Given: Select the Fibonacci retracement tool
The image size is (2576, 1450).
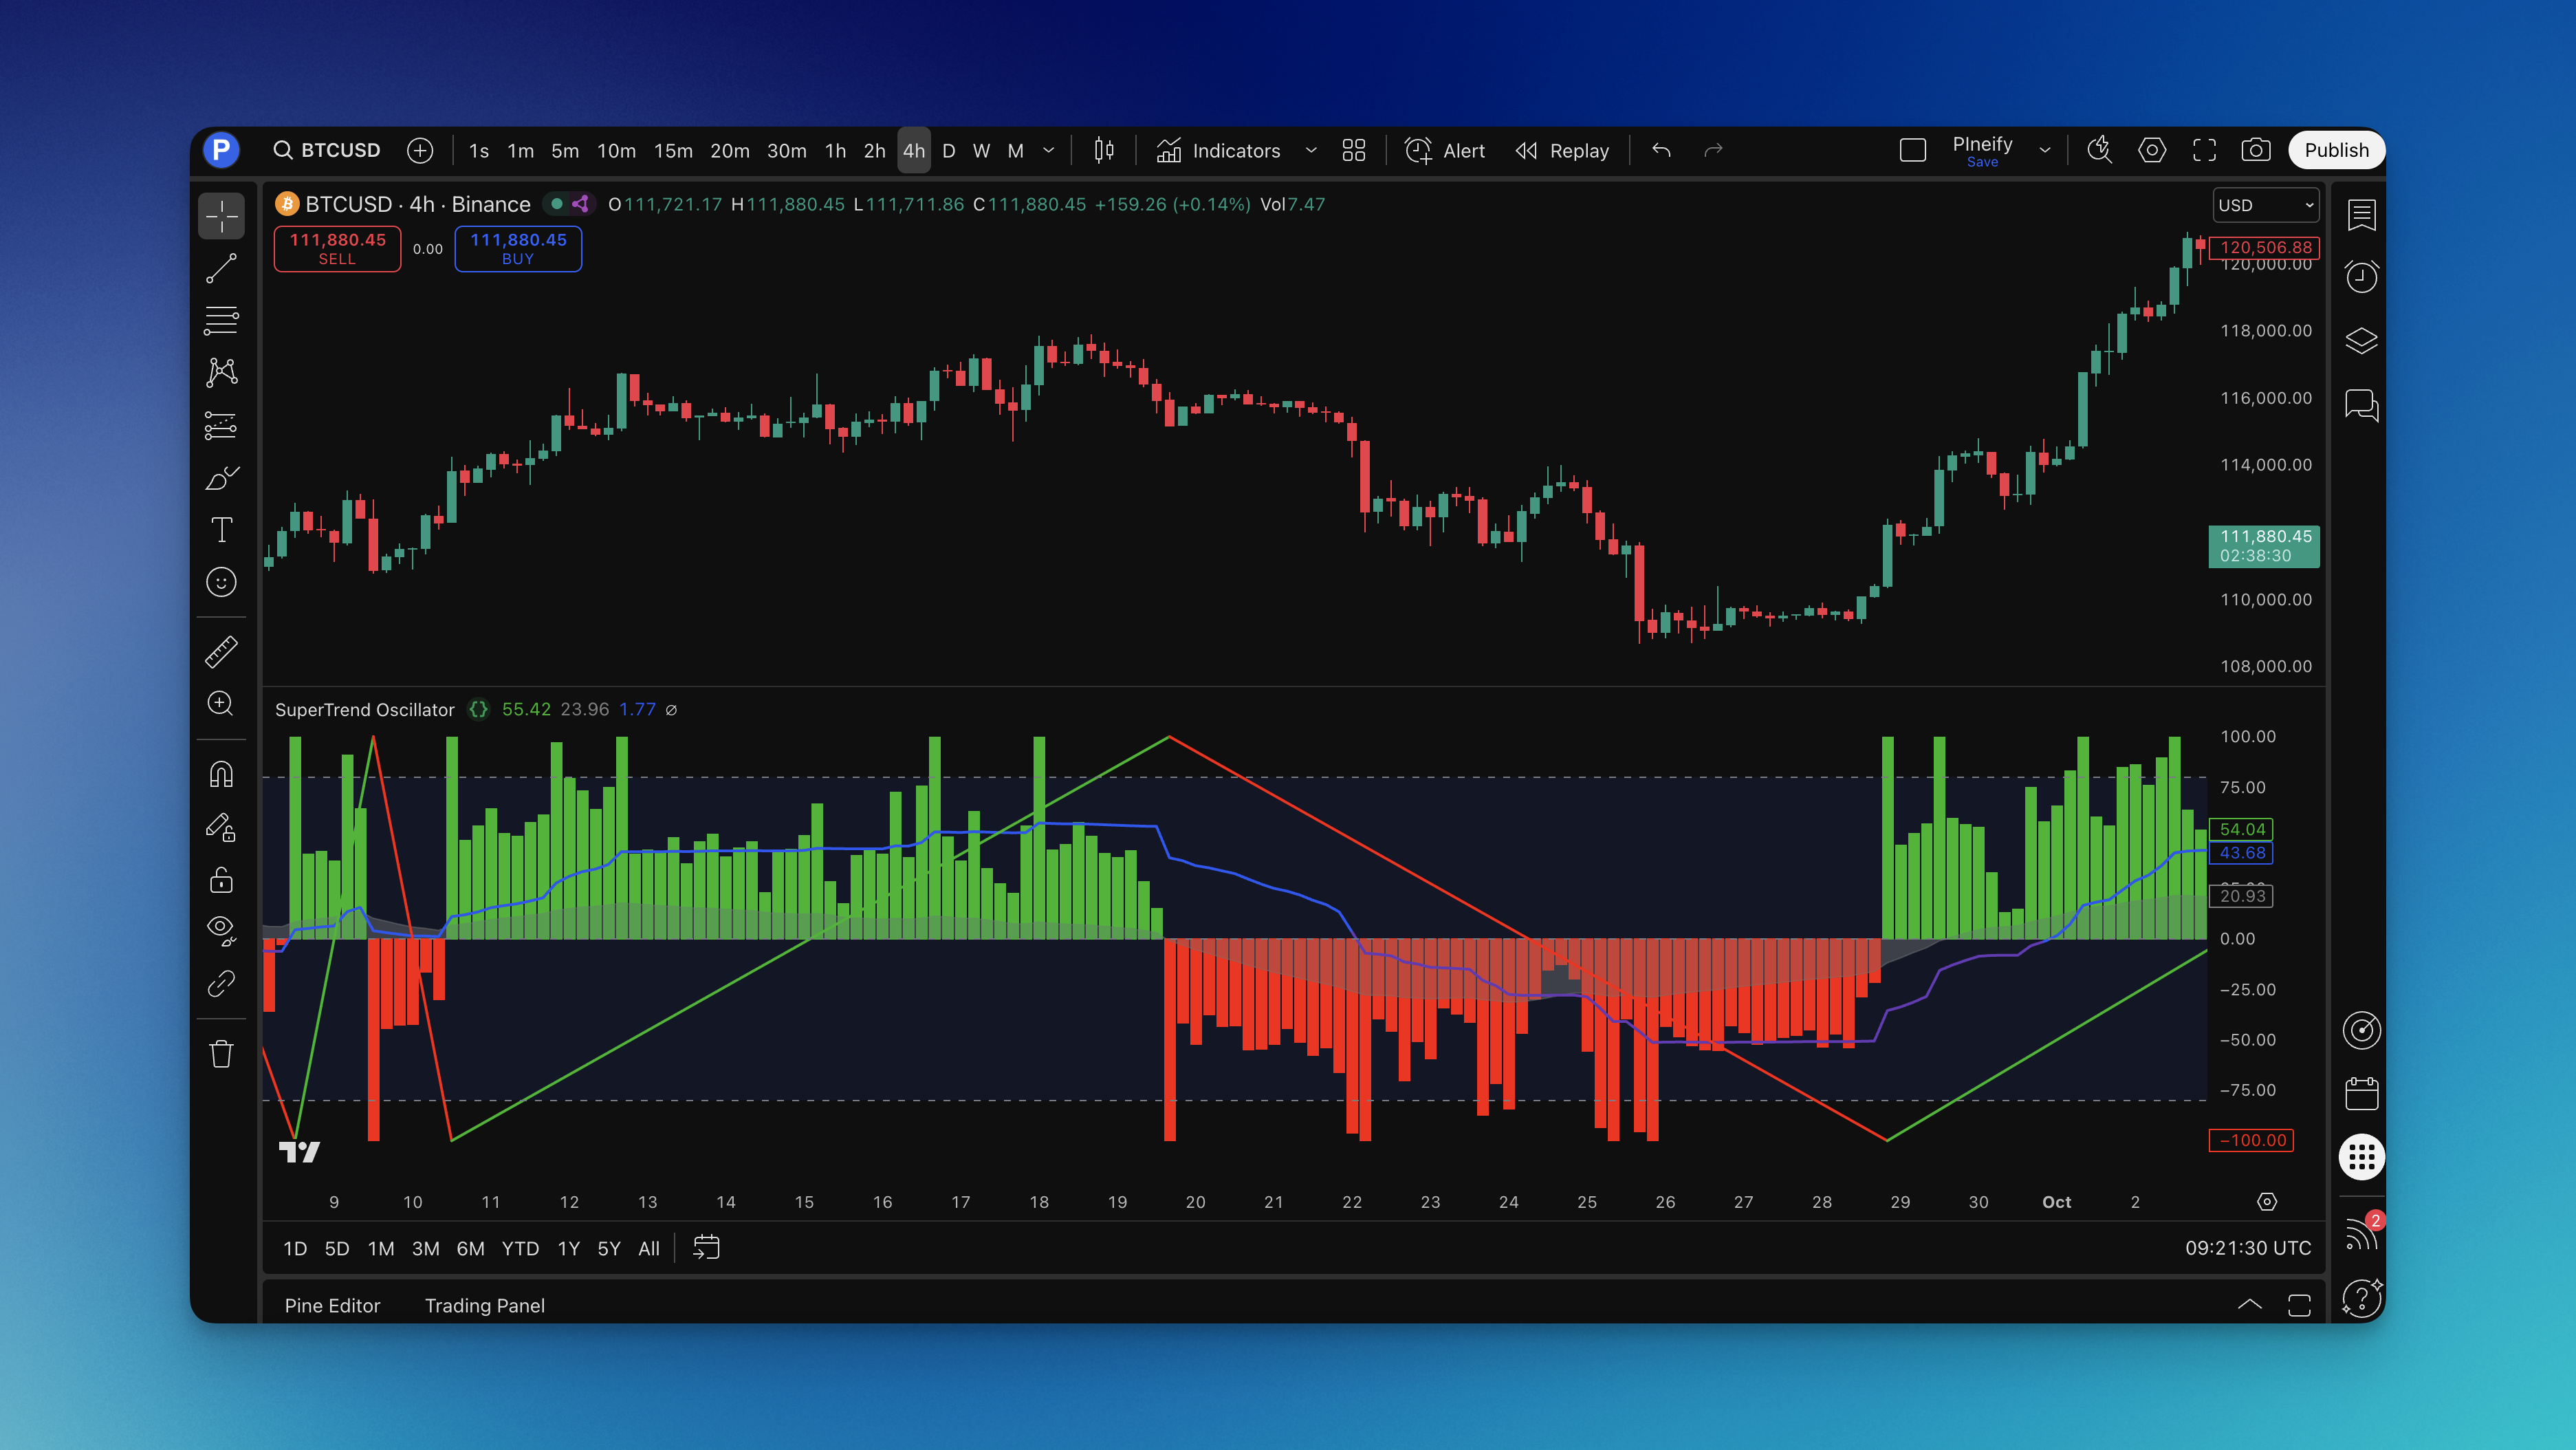Looking at the screenshot, I should (221, 320).
